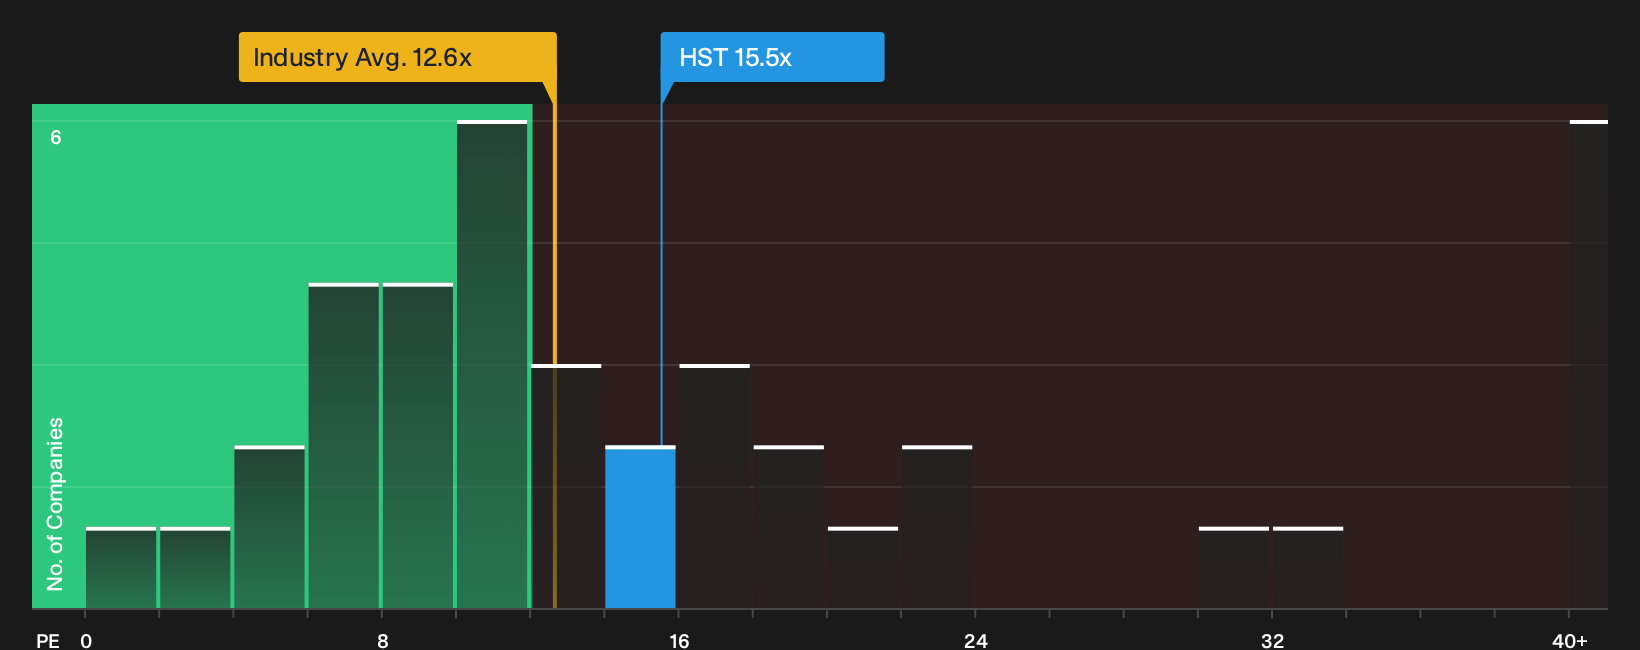Click the y-axis value 6
Screen dimensions: 1640x650
pyautogui.click(x=56, y=137)
